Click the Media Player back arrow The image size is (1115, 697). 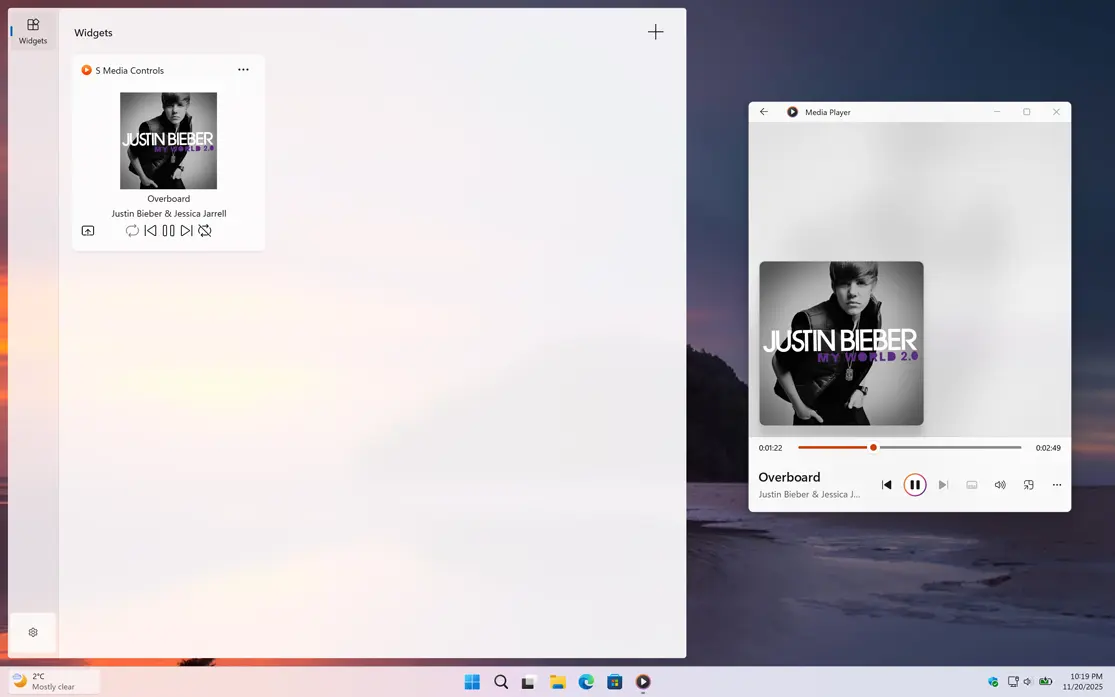(x=764, y=112)
